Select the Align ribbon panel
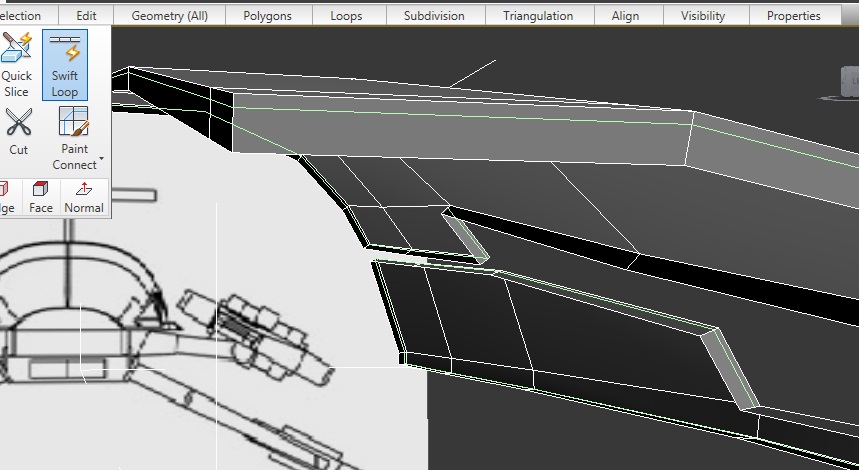 pos(625,16)
